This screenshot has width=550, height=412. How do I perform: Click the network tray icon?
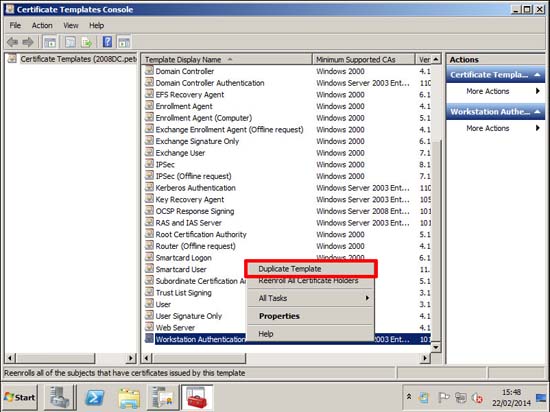pyautogui.click(x=460, y=397)
